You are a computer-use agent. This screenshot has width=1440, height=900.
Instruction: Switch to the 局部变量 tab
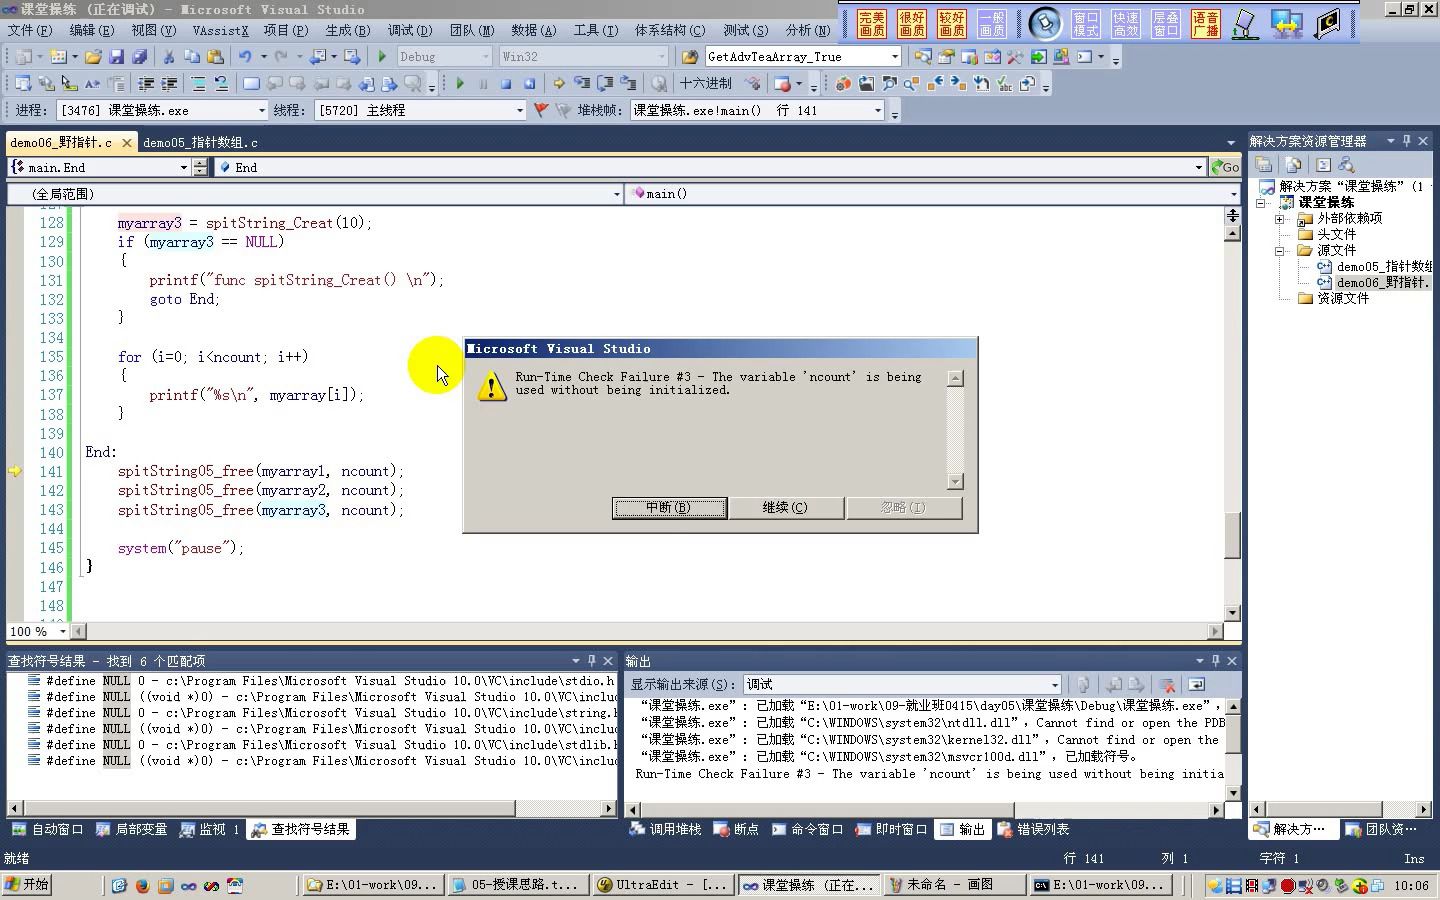131,830
